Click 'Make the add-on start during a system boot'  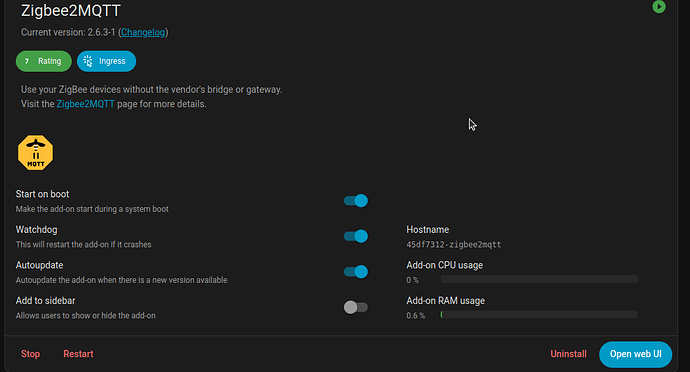coord(92,209)
